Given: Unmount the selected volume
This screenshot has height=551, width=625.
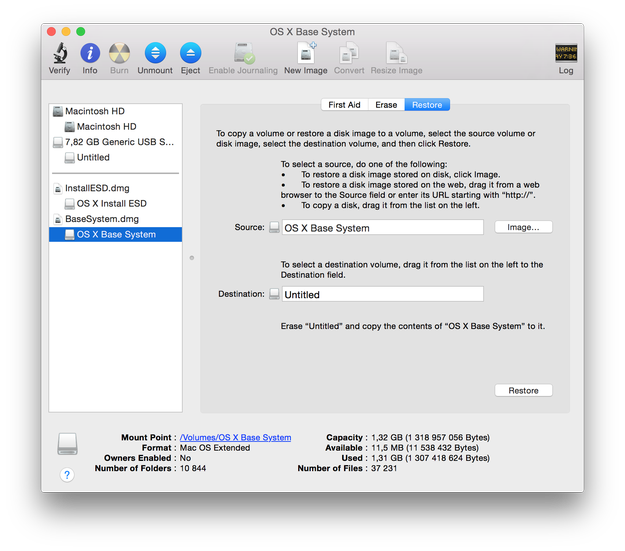Looking at the screenshot, I should coord(155,53).
